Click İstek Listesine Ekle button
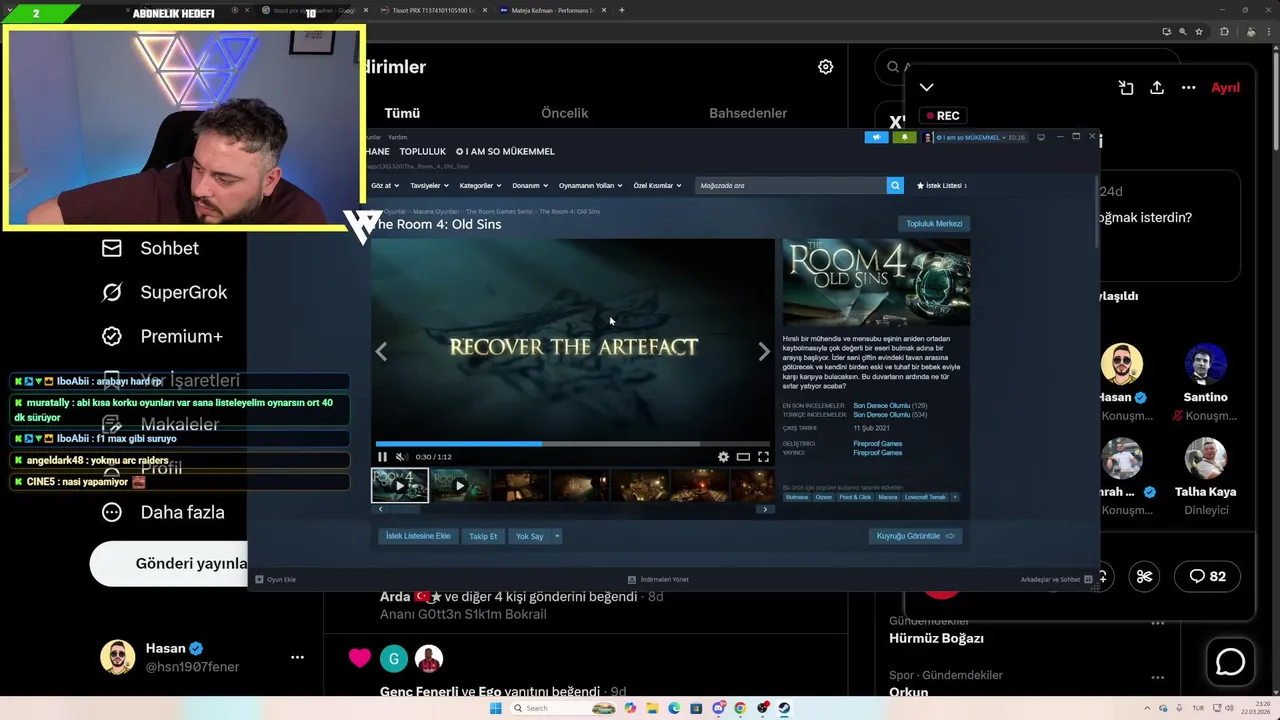Viewport: 1280px width, 720px height. click(x=418, y=536)
